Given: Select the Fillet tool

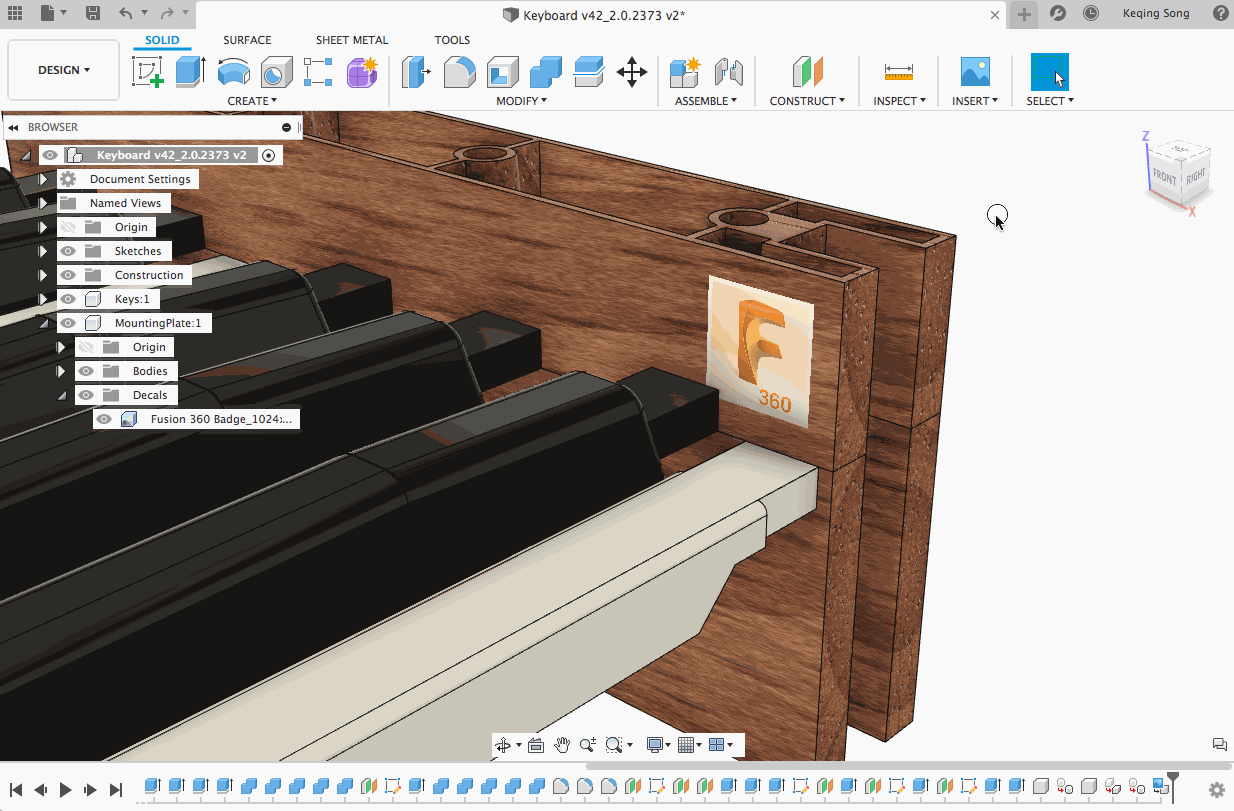Looking at the screenshot, I should click(459, 72).
